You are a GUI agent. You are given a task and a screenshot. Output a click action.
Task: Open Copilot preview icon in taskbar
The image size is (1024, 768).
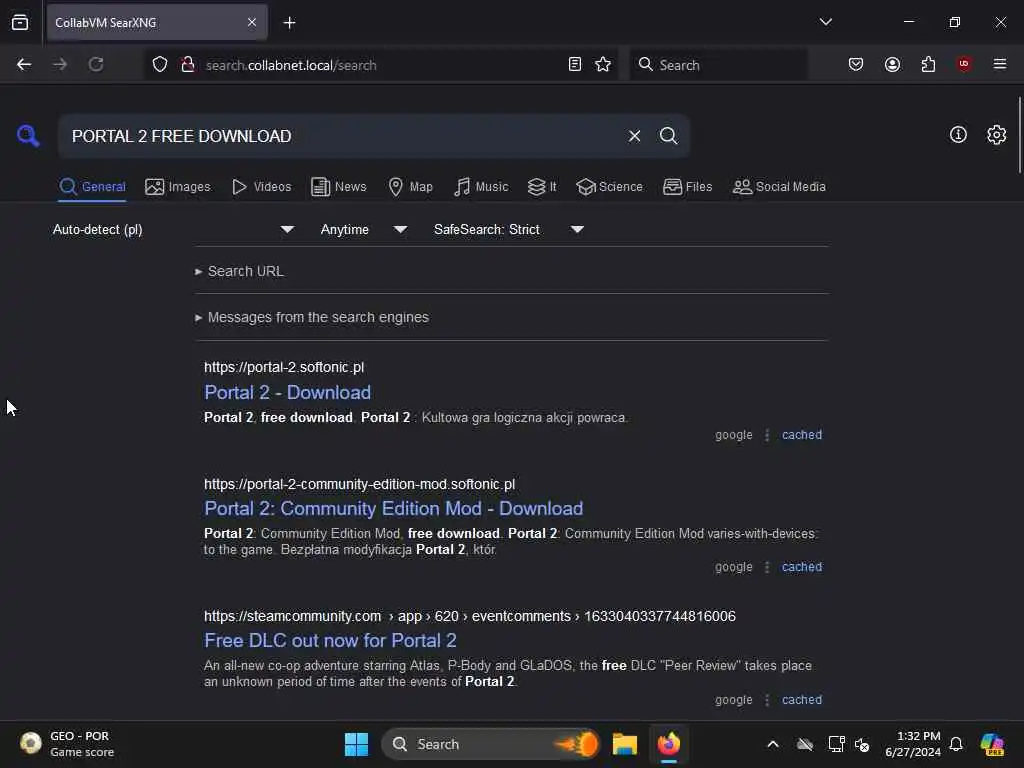point(992,744)
